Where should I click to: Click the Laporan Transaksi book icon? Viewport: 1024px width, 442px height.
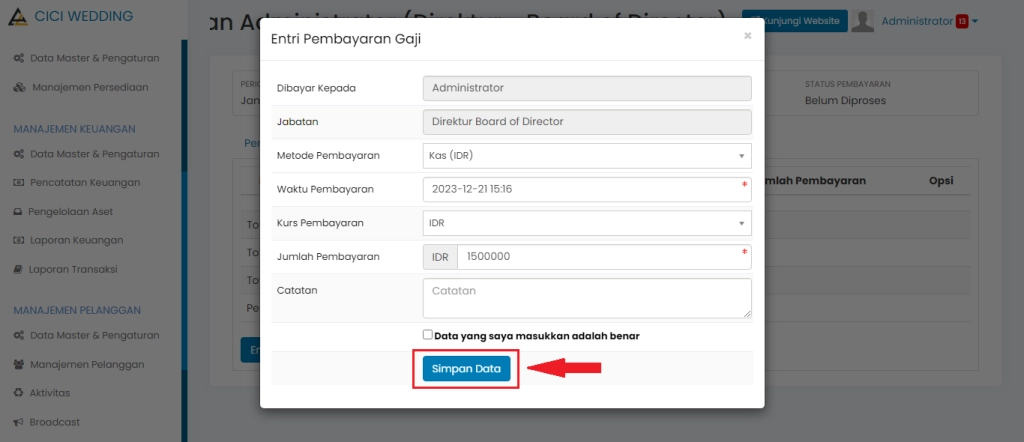pos(18,269)
